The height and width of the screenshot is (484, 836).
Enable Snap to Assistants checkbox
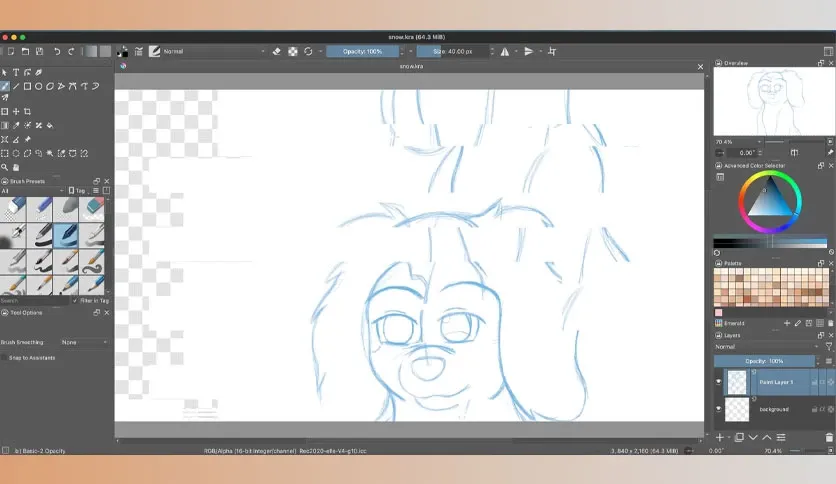pyautogui.click(x=4, y=358)
